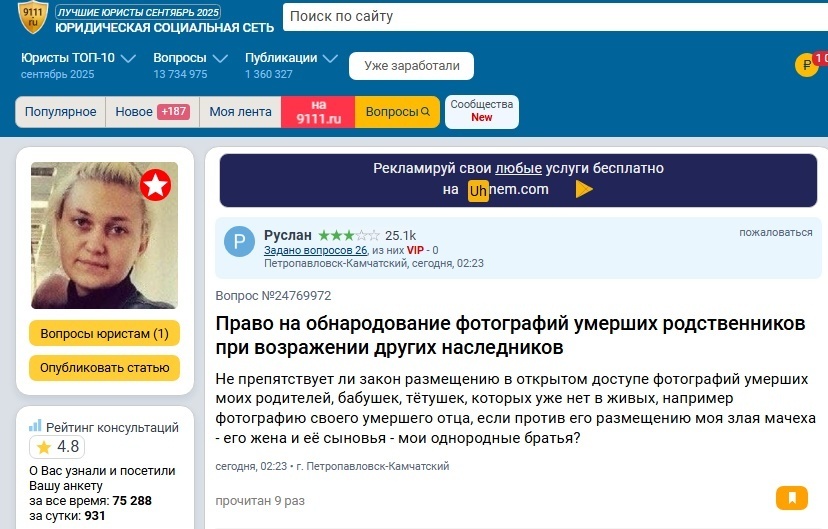The width and height of the screenshot is (828, 529).
Task: Click the orange play arrow in ad banner
Action: tap(584, 189)
